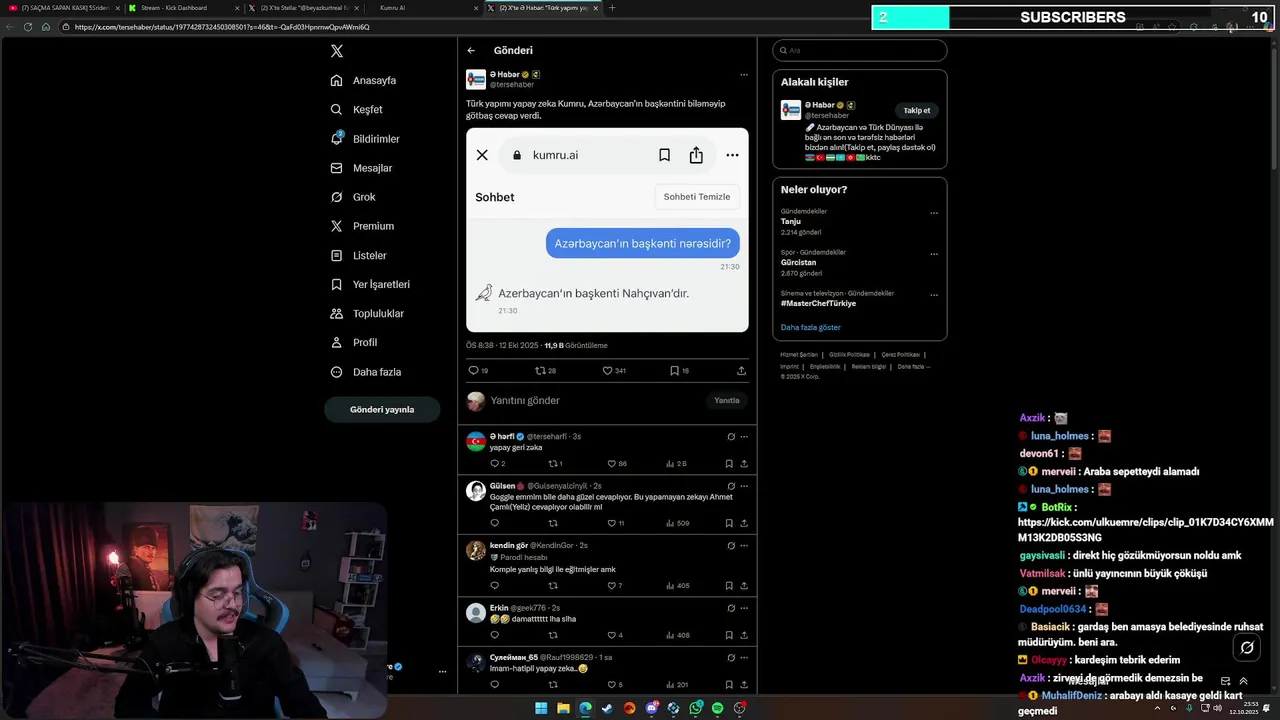
Task: Open more options on Ə hərfi reply
Action: pyautogui.click(x=744, y=437)
